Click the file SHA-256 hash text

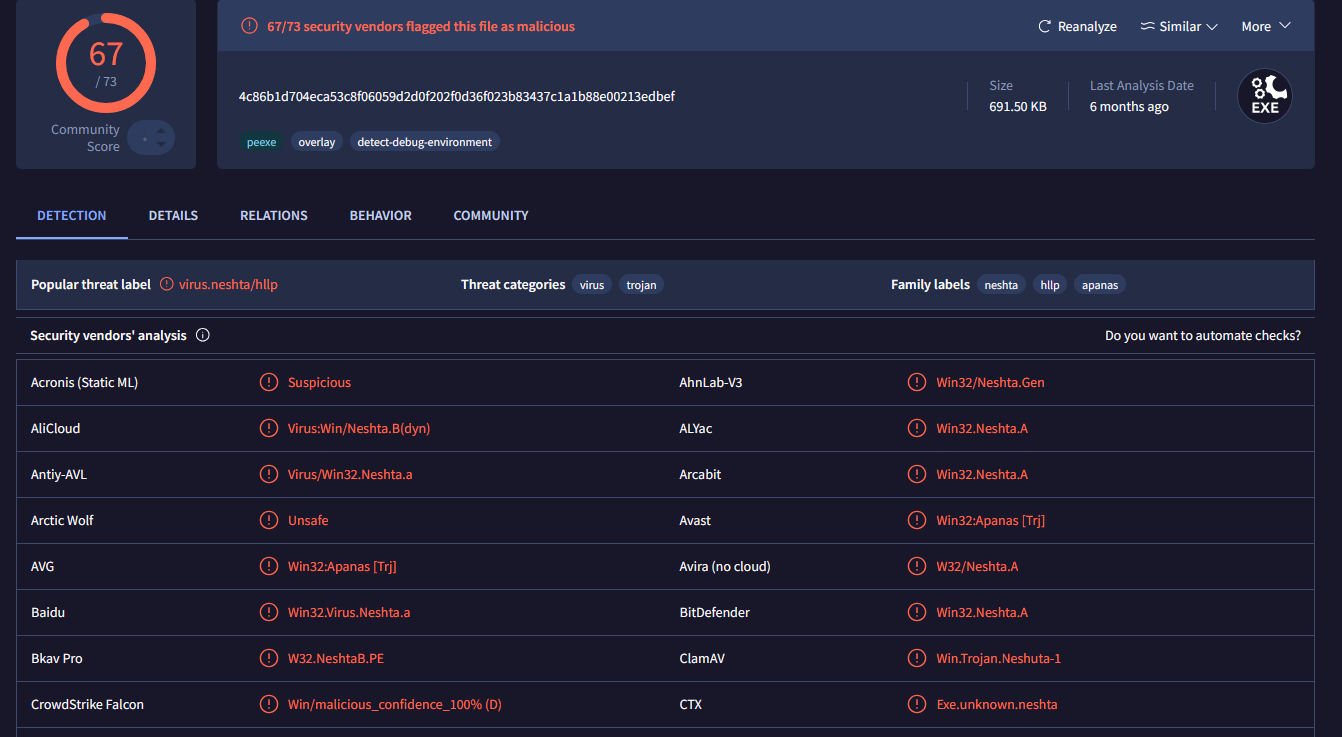coord(457,97)
